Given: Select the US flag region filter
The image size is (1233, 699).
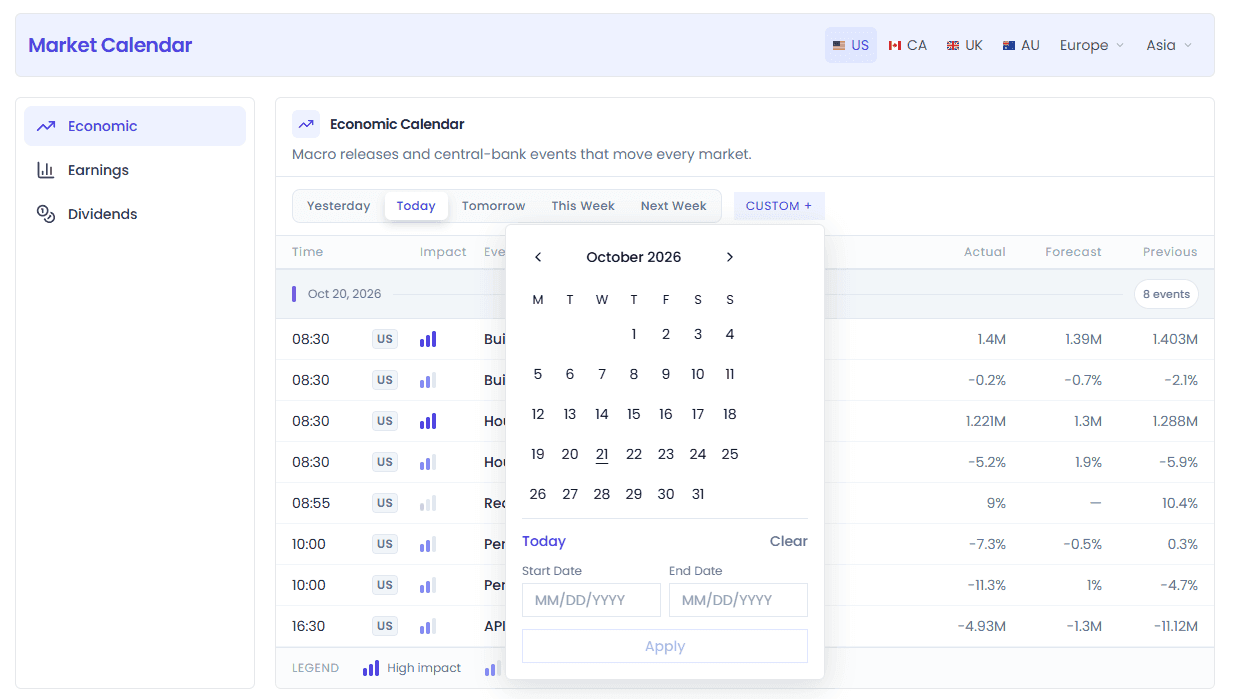Looking at the screenshot, I should (851, 45).
